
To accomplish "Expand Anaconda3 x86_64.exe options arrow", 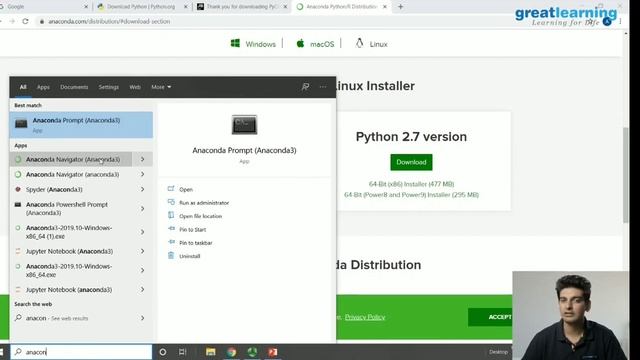I will pyautogui.click(x=142, y=270).
